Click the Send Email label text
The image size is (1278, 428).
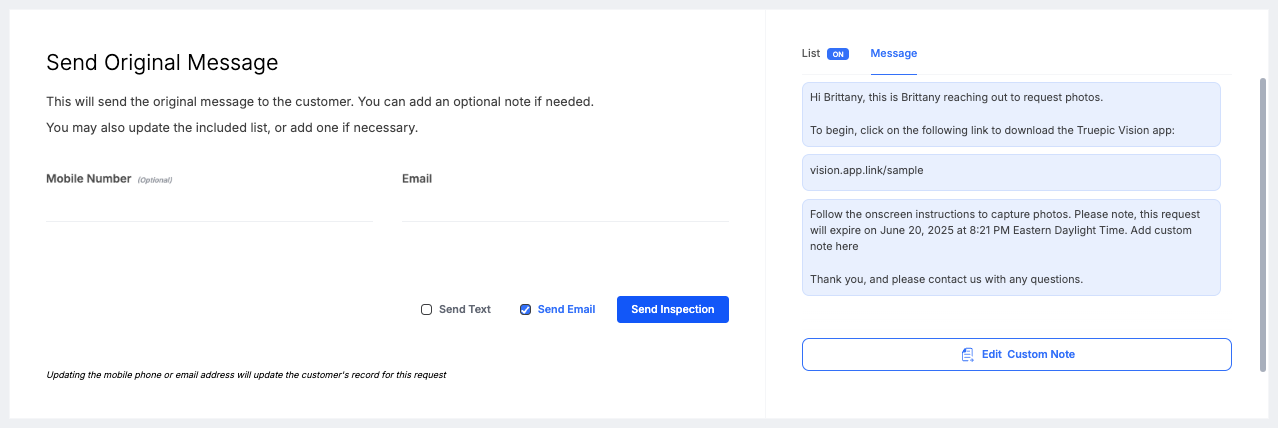(566, 310)
